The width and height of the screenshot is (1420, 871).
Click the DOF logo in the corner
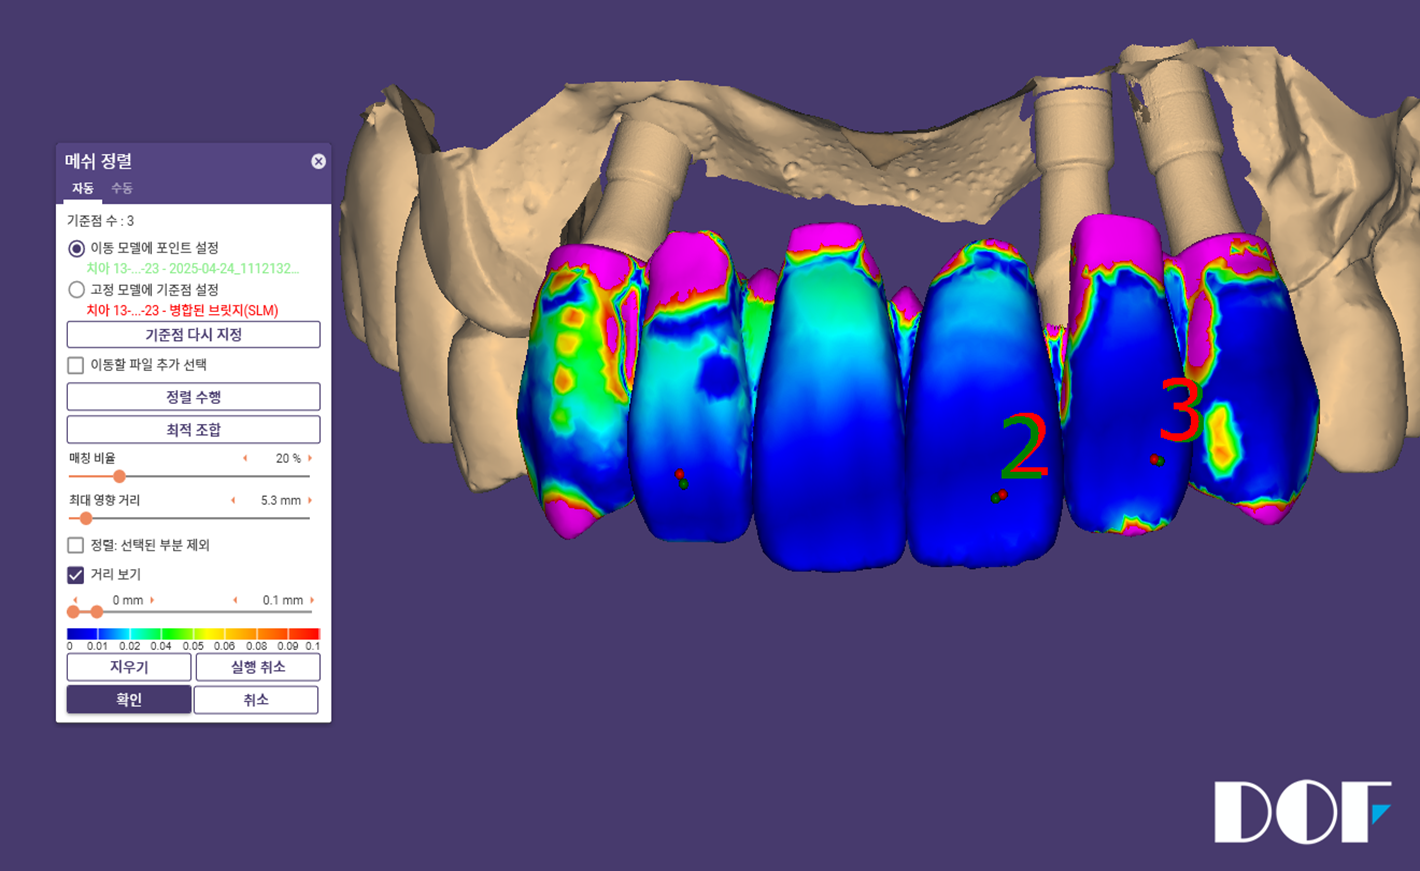[x=1301, y=812]
